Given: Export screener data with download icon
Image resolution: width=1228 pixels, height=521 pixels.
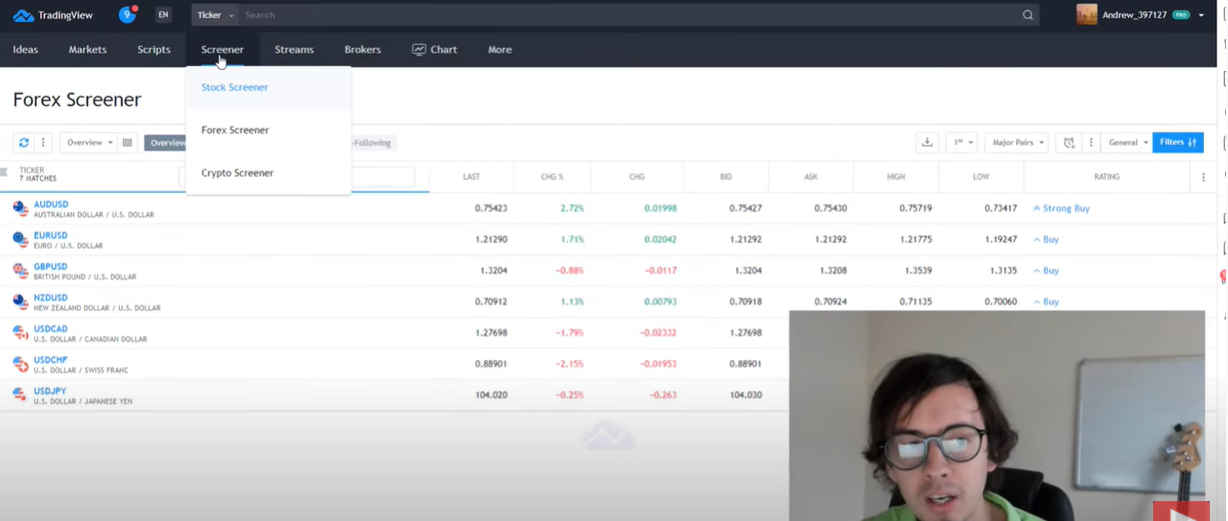Looking at the screenshot, I should (x=927, y=143).
